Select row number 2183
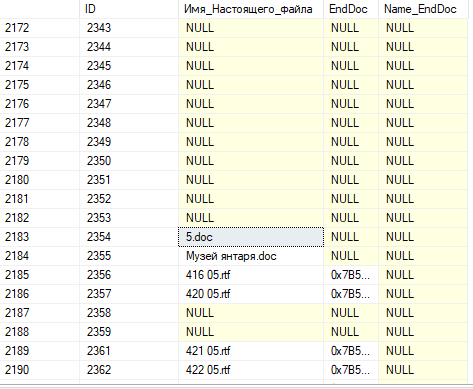The height and width of the screenshot is (389, 473). [x=40, y=237]
